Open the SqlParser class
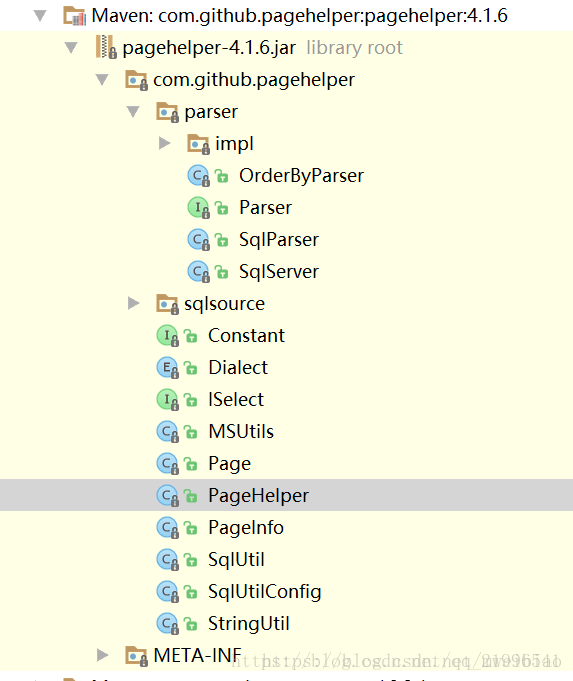573x681 pixels. 279,240
